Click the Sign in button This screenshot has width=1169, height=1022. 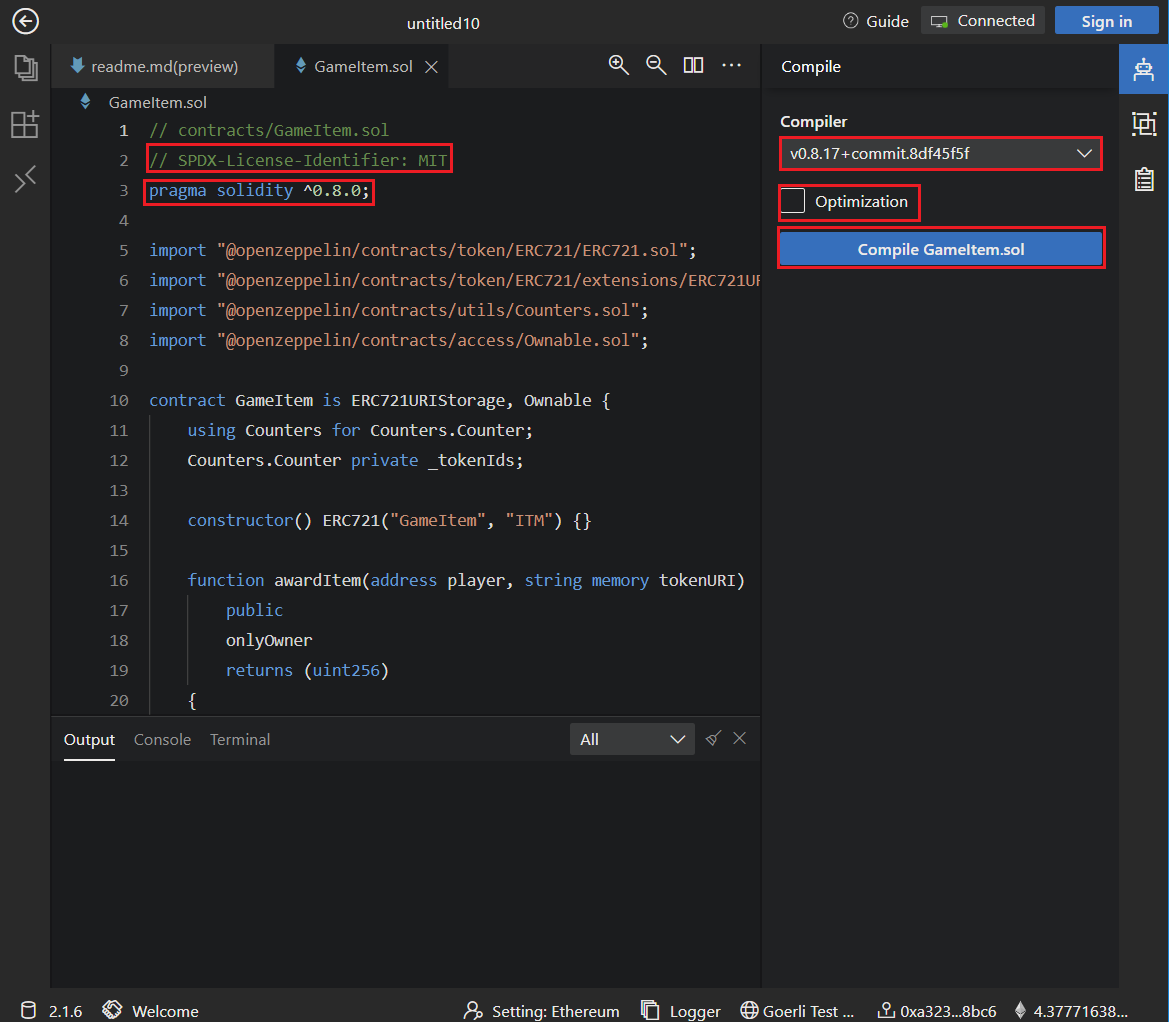click(x=1106, y=21)
